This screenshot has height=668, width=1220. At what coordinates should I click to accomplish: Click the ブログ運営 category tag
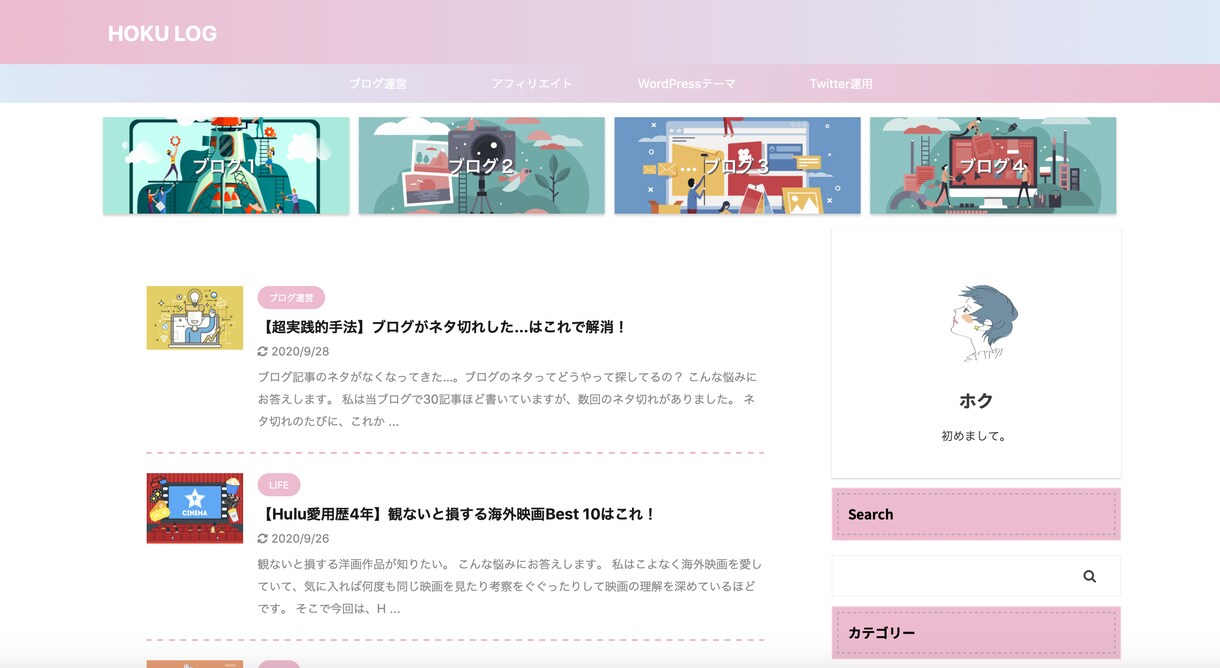(x=291, y=298)
